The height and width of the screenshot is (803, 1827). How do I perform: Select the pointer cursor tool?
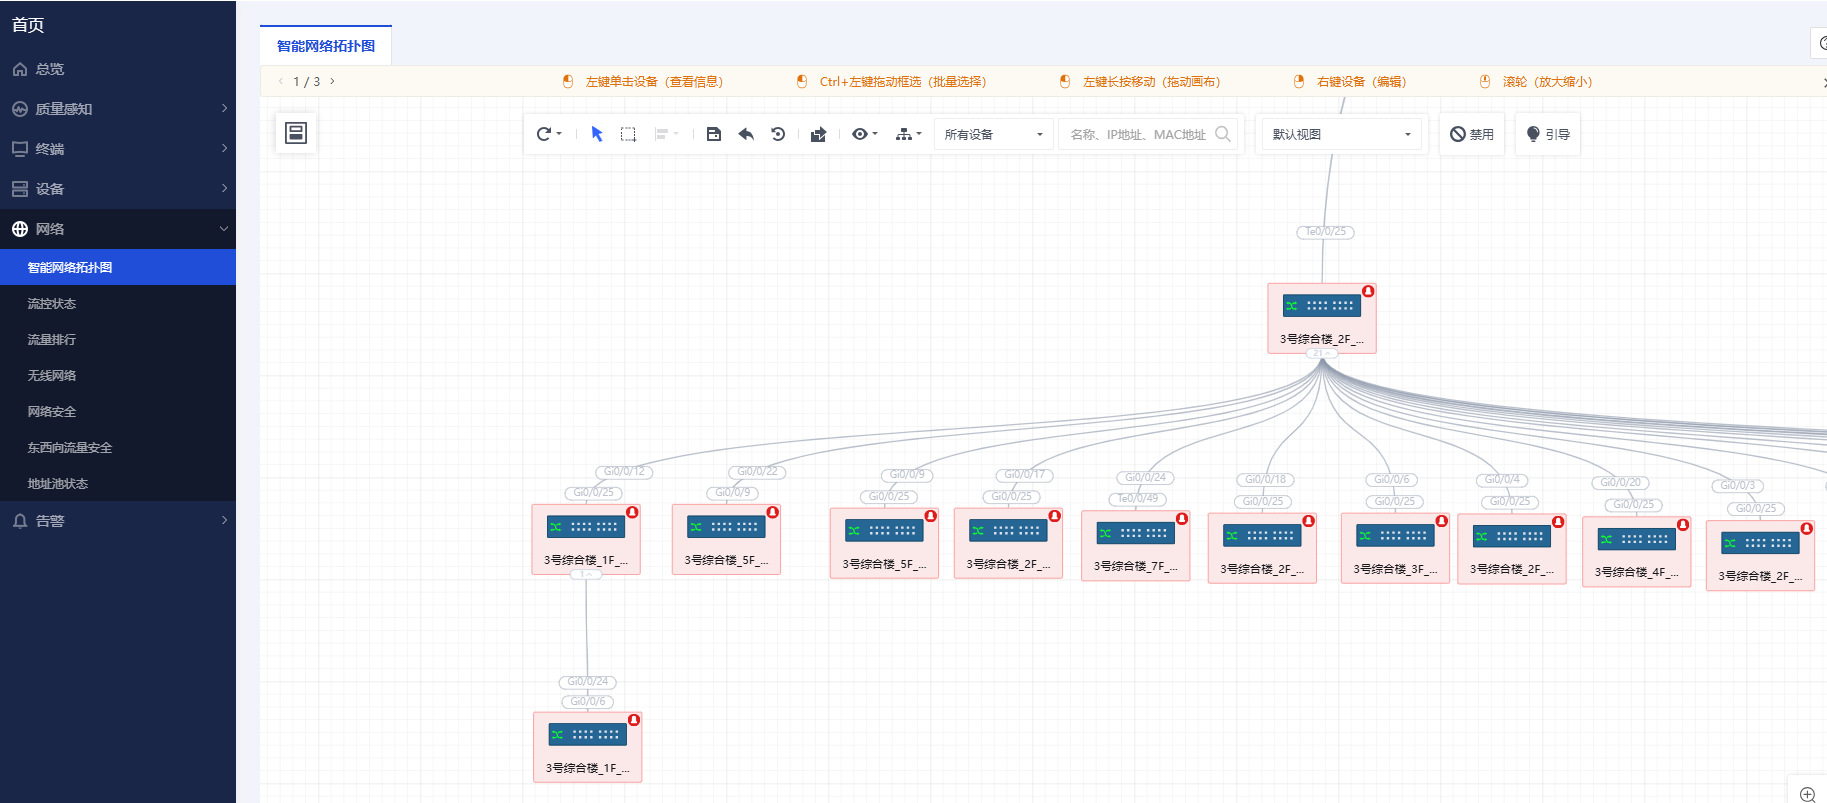(x=597, y=134)
